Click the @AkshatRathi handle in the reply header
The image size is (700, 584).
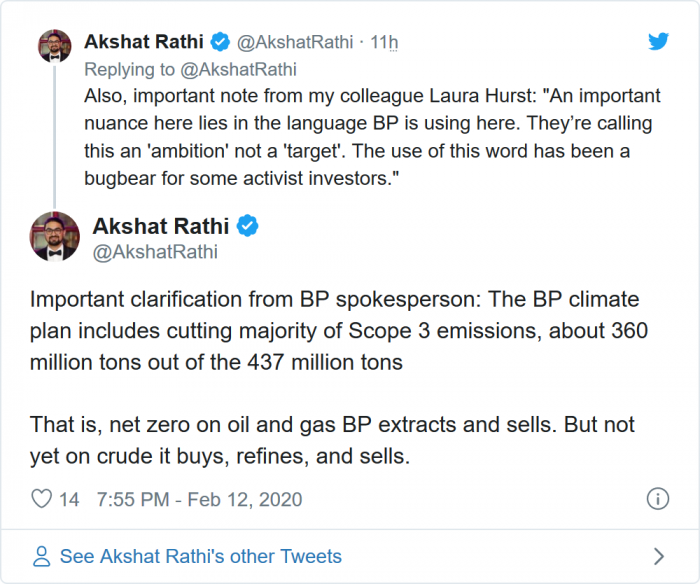(x=299, y=43)
